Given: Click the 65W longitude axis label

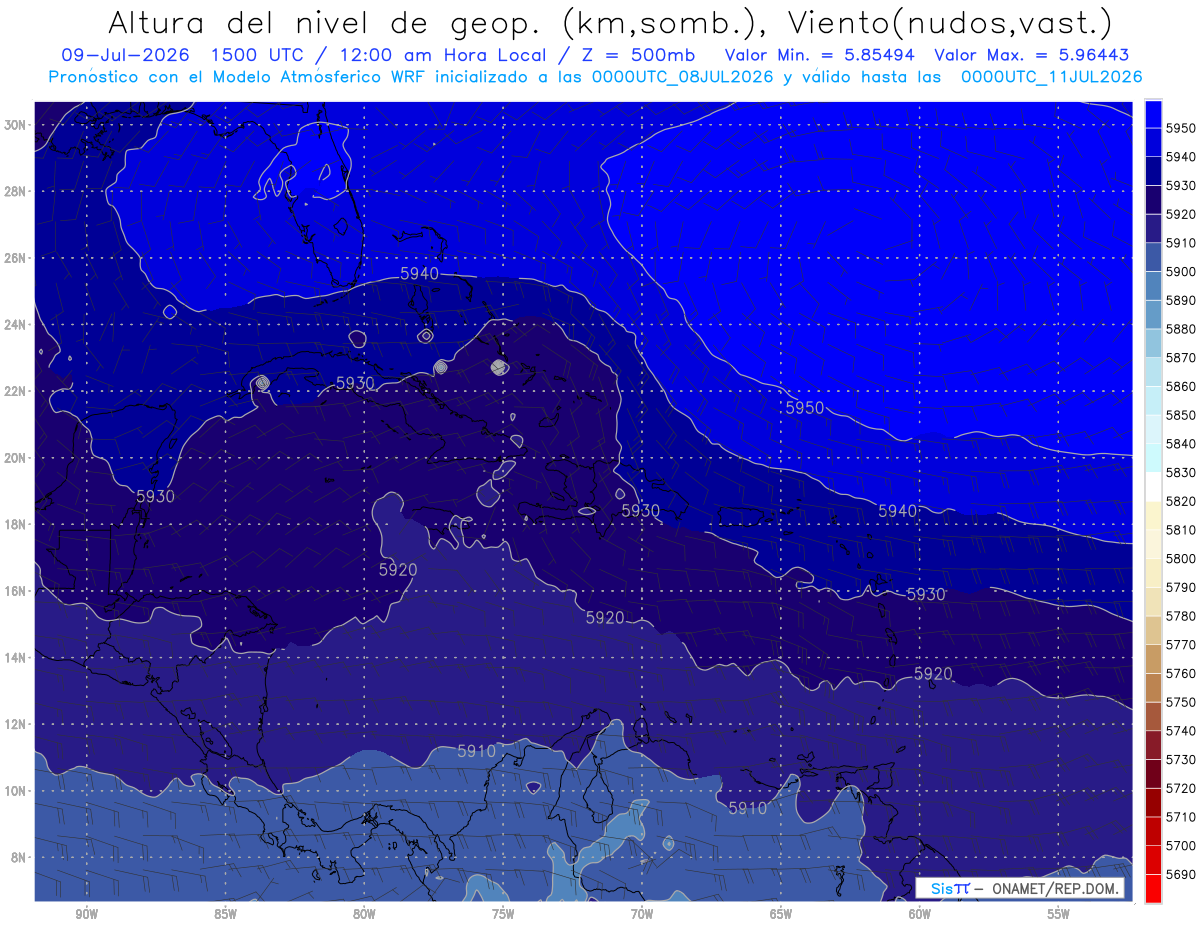Looking at the screenshot, I should (781, 914).
